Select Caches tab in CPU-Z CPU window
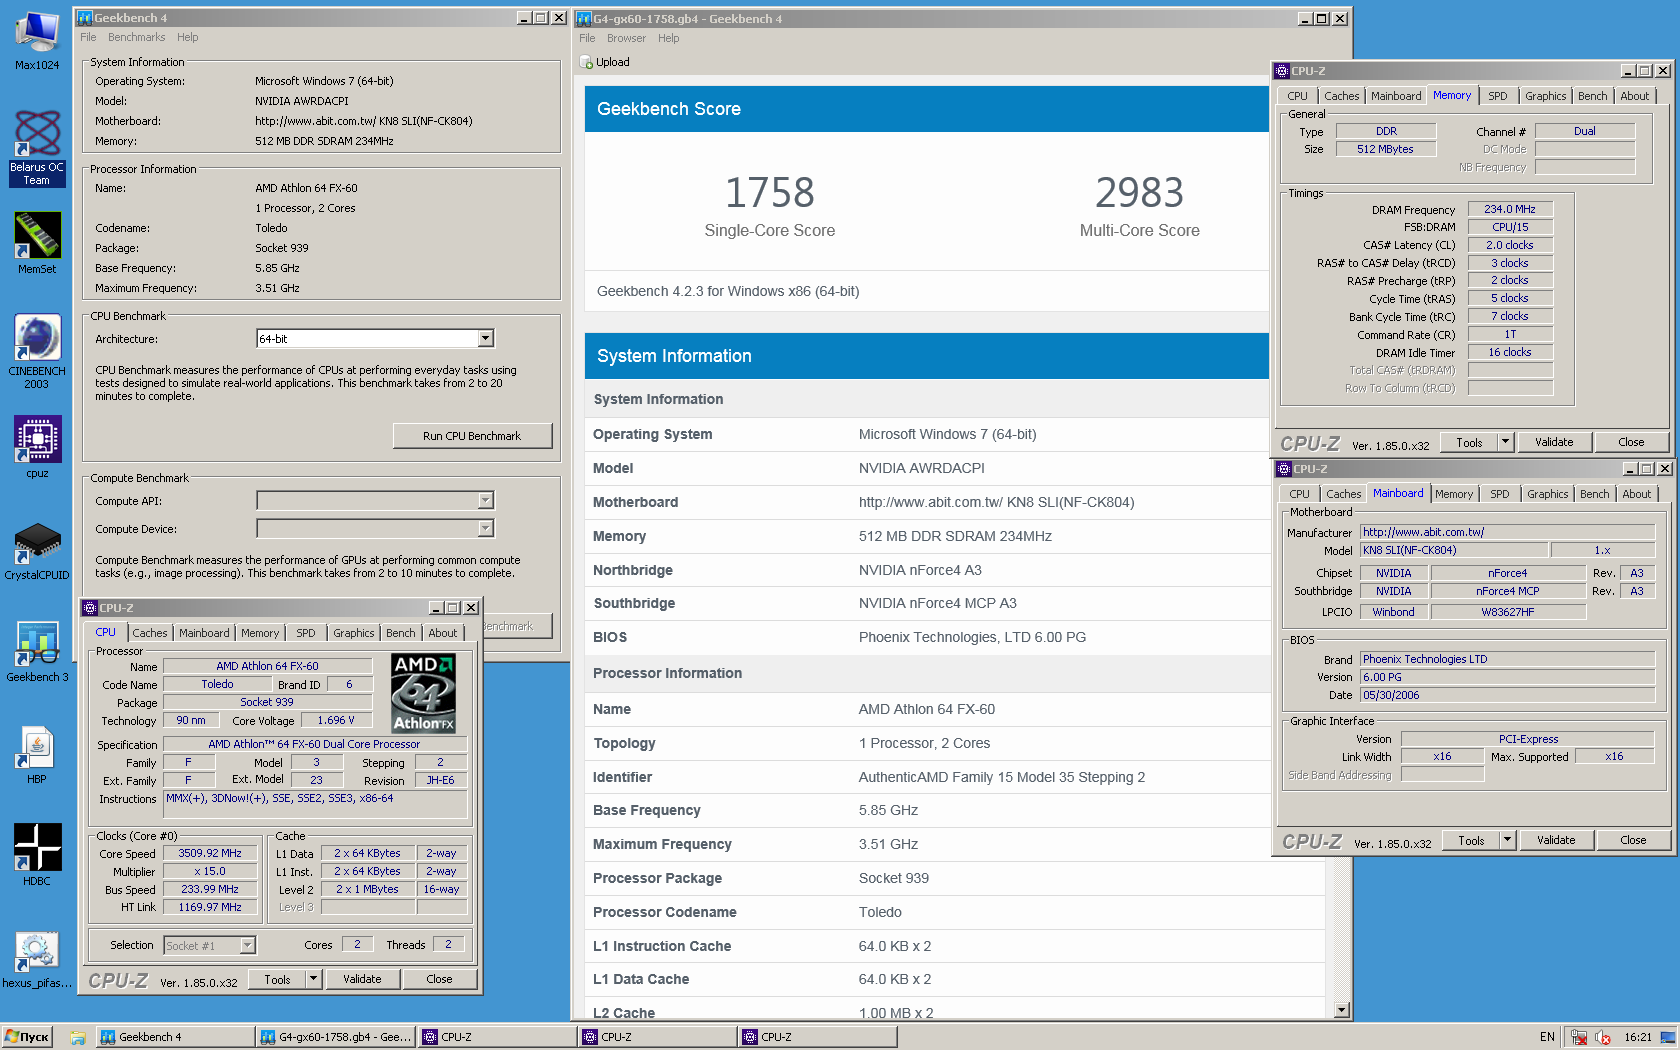 click(150, 633)
